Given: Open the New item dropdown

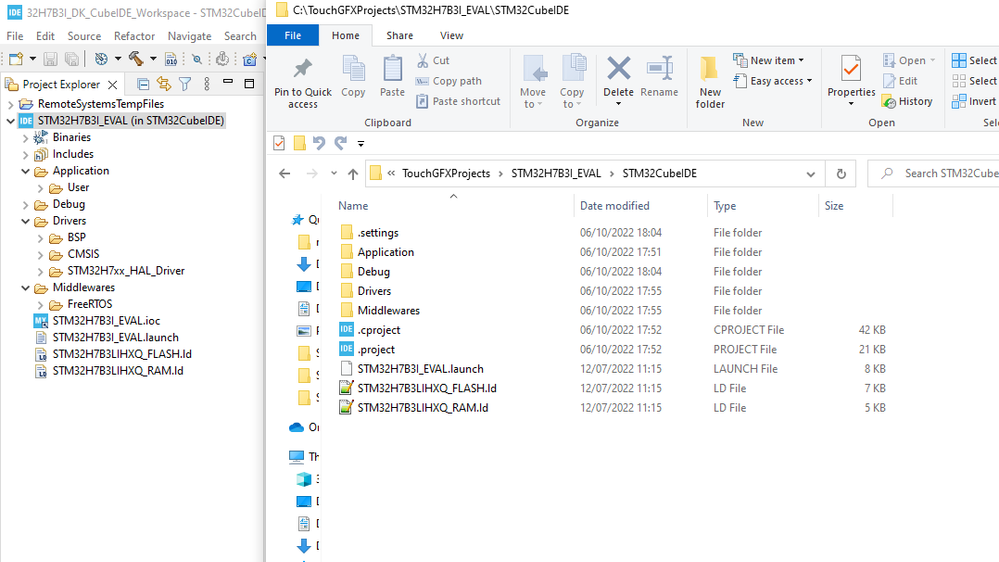Looking at the screenshot, I should 768,61.
